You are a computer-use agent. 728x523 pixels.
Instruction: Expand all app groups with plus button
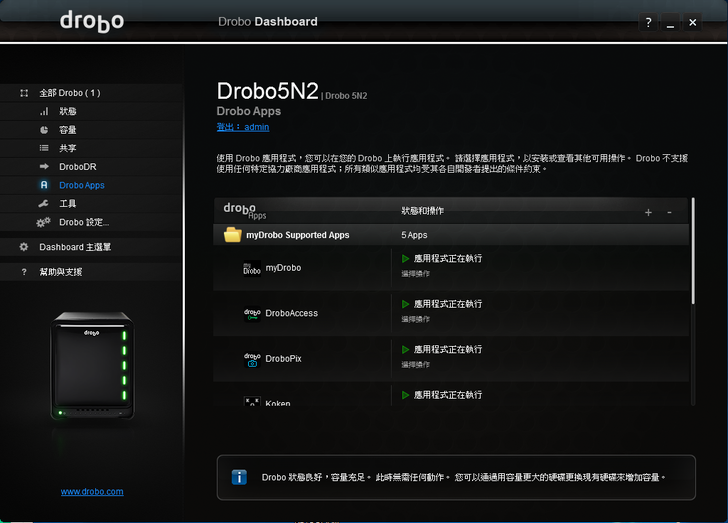tap(648, 212)
